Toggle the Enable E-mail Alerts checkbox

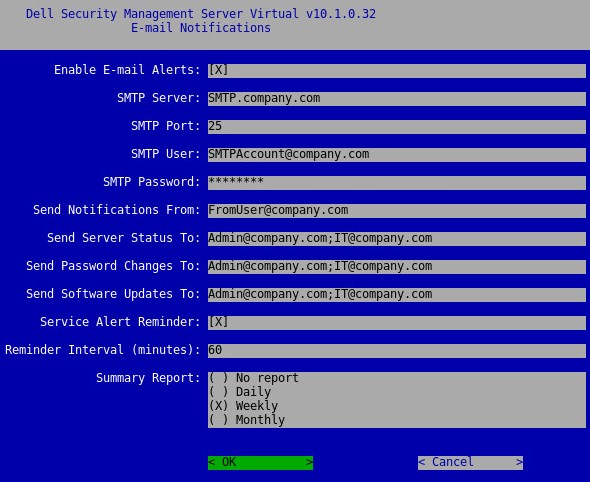pyautogui.click(x=218, y=70)
